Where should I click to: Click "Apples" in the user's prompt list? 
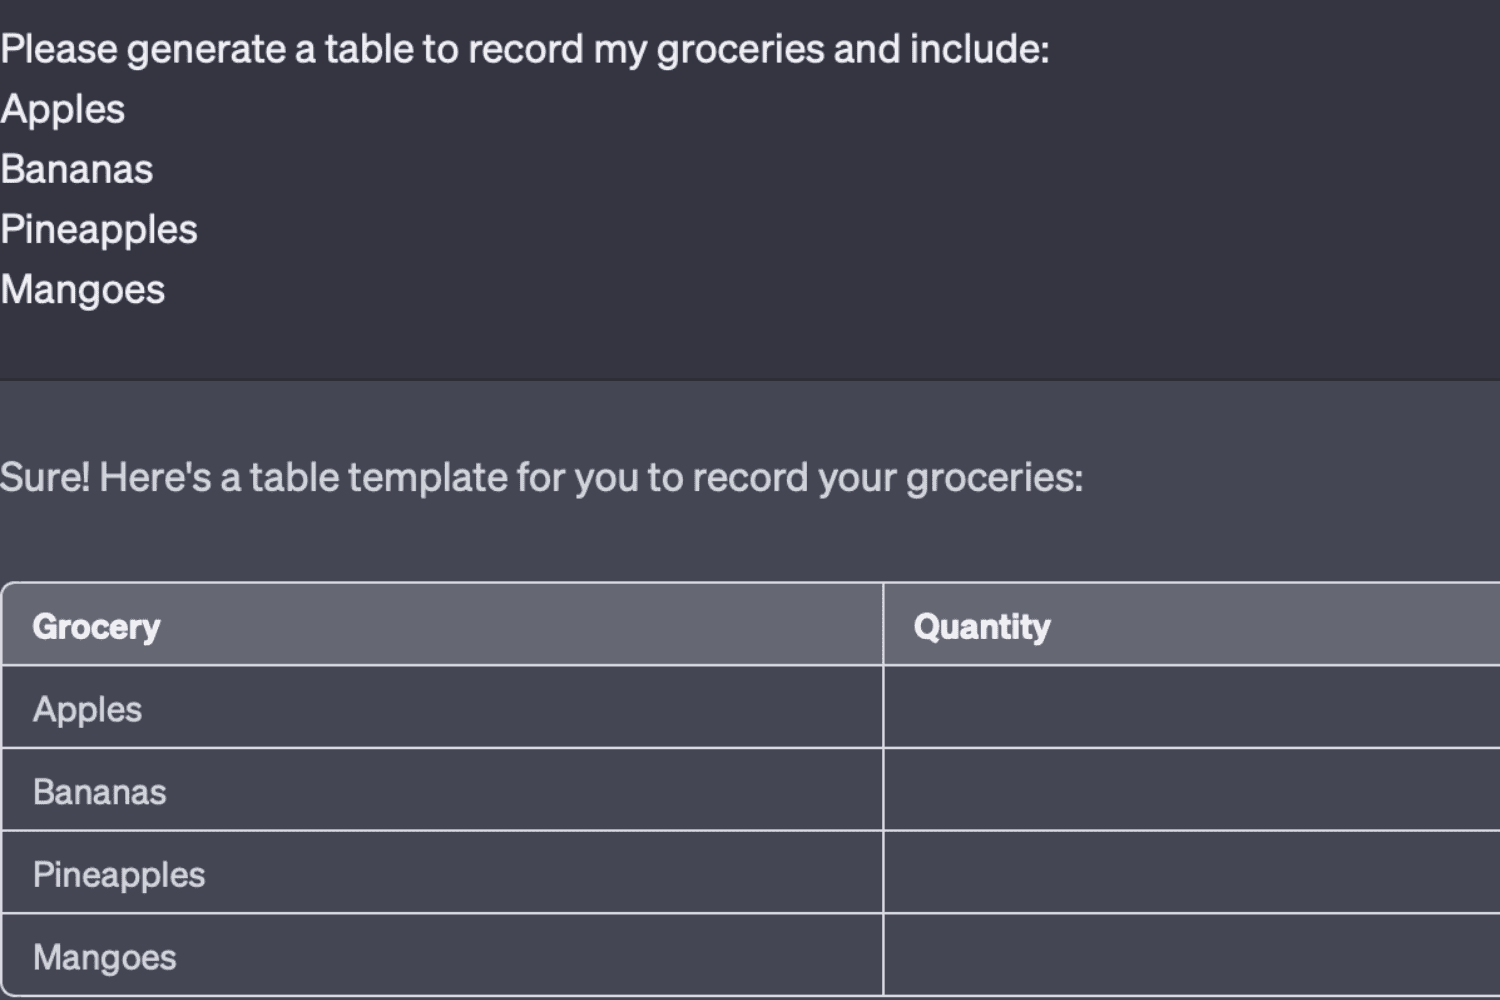[x=63, y=109]
